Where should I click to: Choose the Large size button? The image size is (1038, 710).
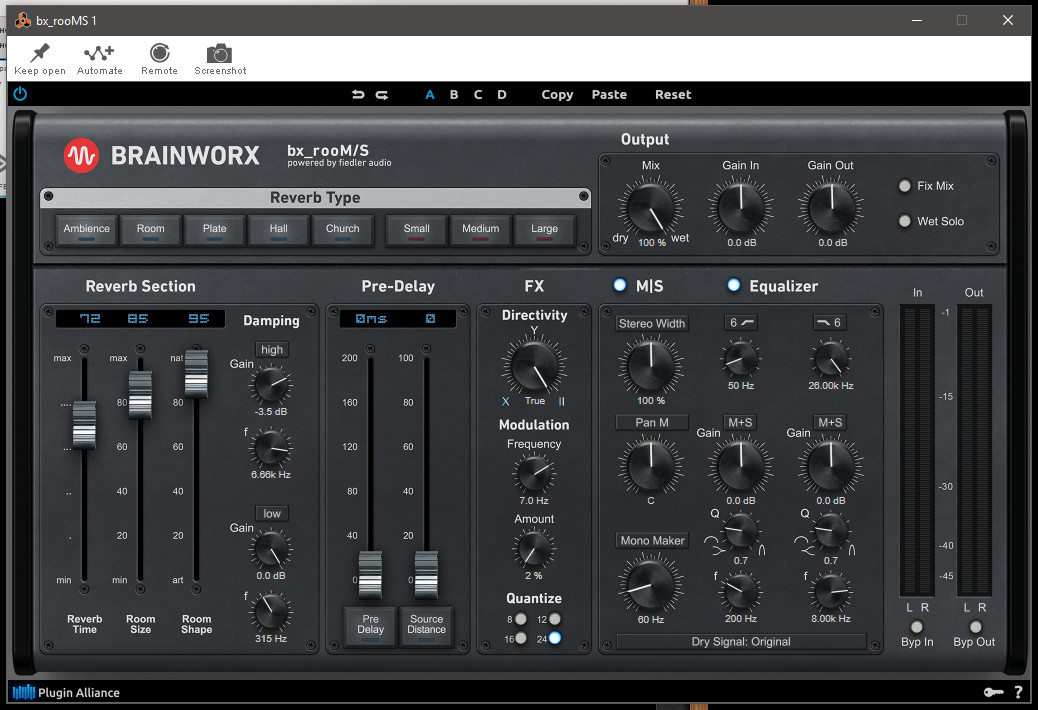coord(544,230)
